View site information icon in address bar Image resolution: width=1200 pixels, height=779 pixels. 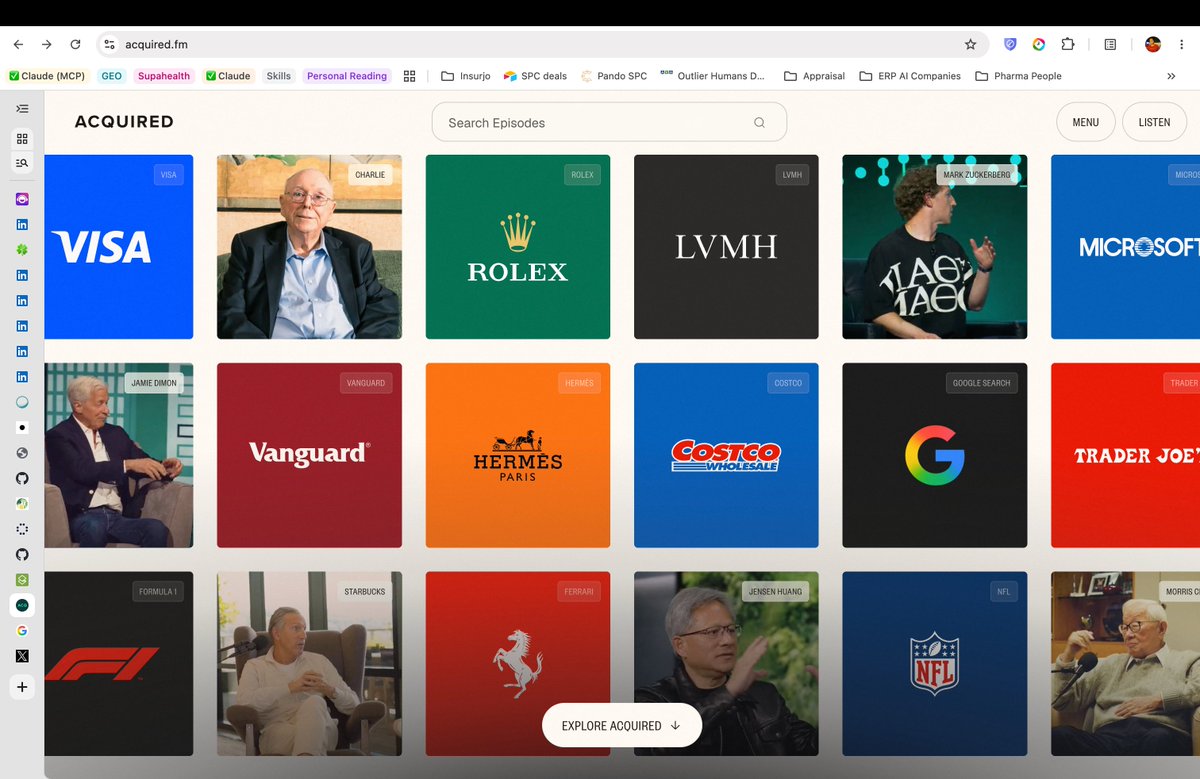(x=110, y=44)
